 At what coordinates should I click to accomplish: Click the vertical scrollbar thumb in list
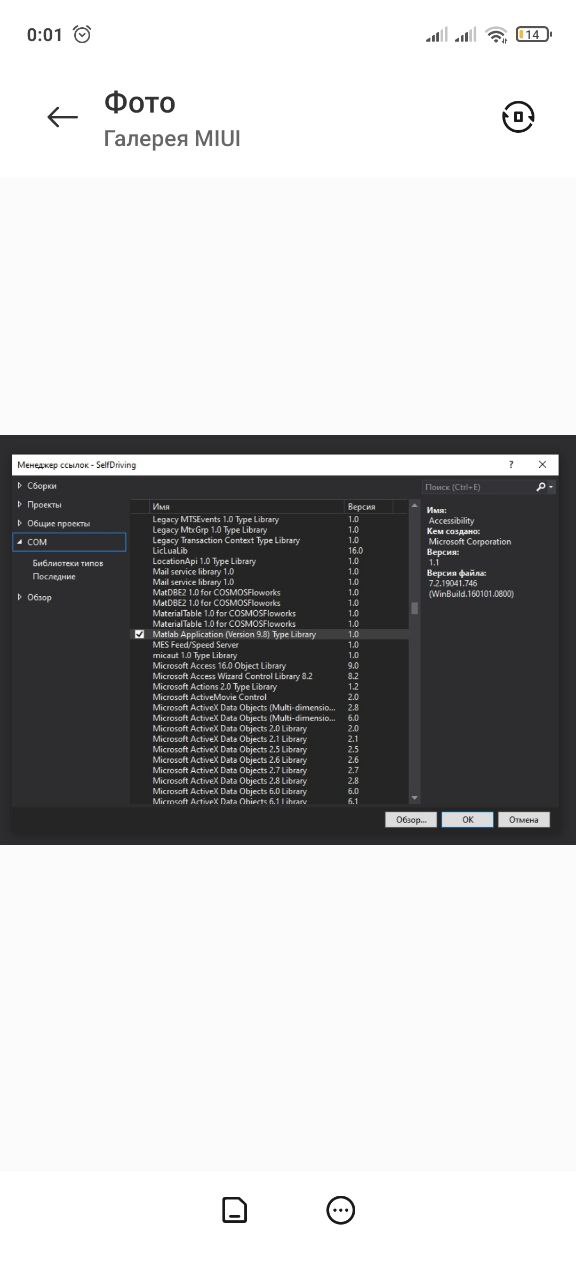coord(415,608)
